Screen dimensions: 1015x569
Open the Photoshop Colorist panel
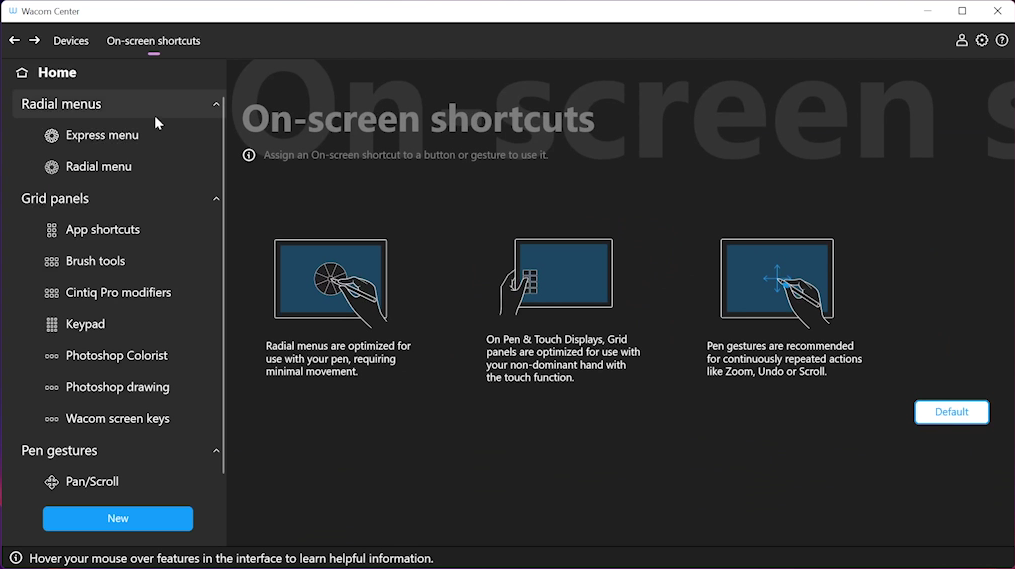point(118,356)
